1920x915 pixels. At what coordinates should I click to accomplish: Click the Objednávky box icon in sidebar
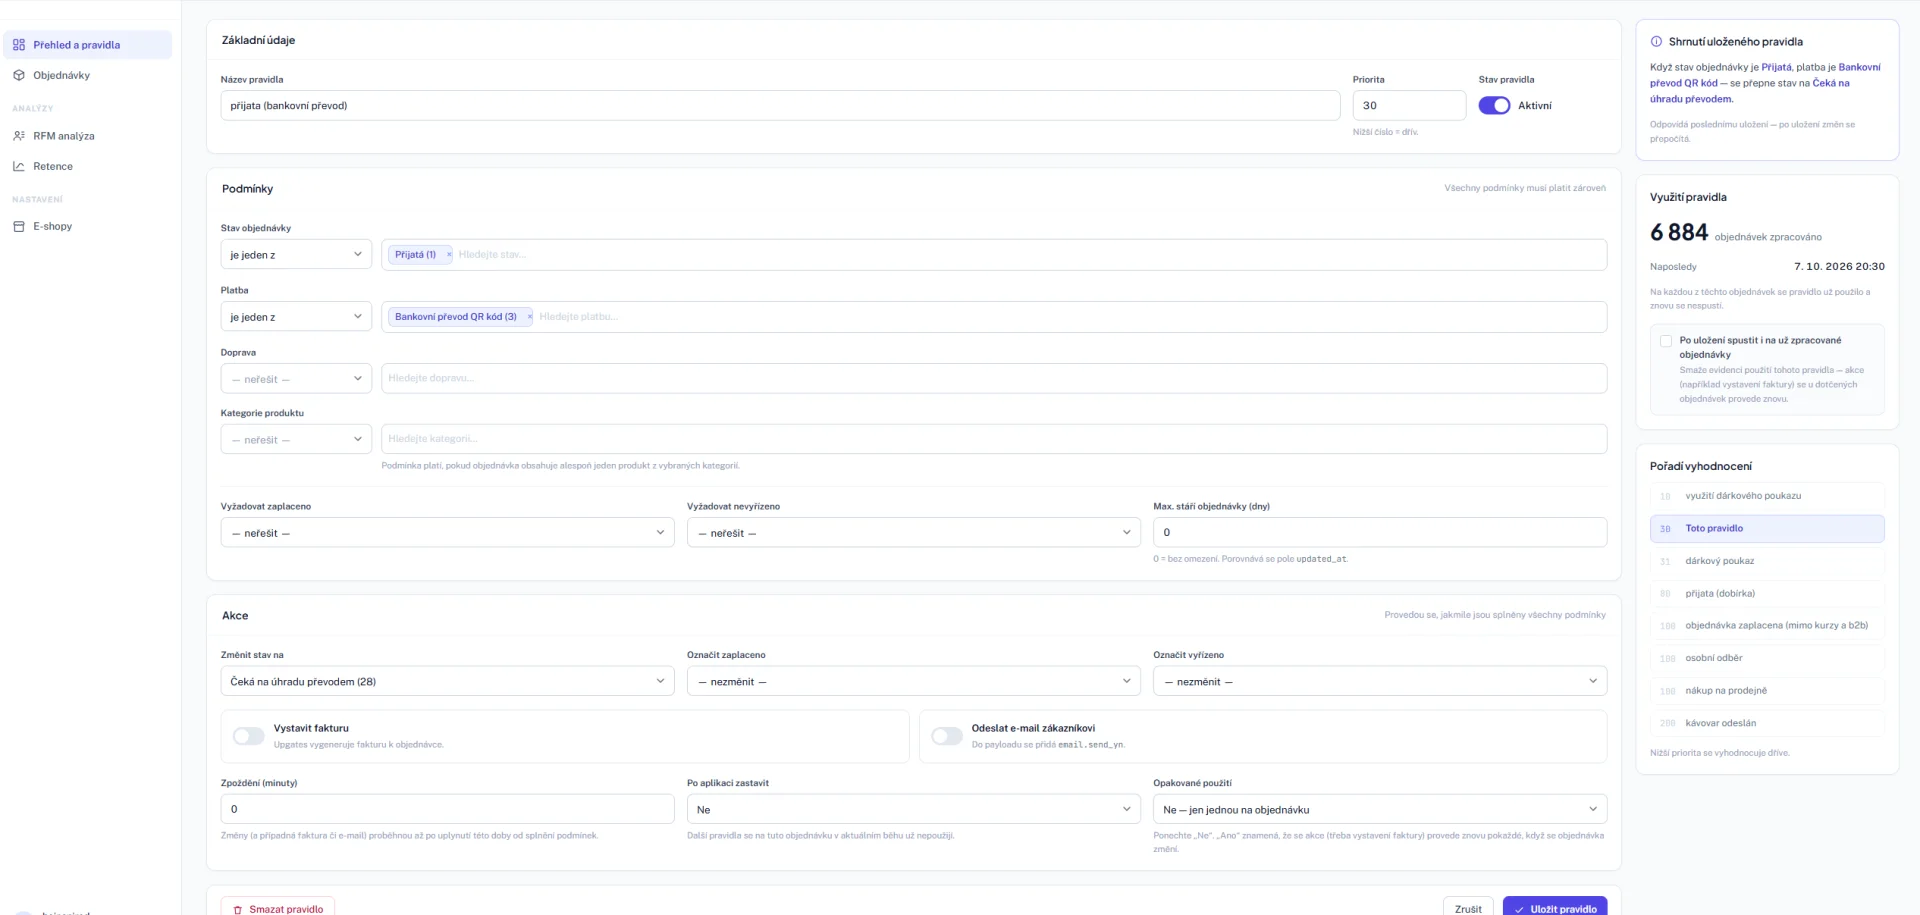pos(19,75)
